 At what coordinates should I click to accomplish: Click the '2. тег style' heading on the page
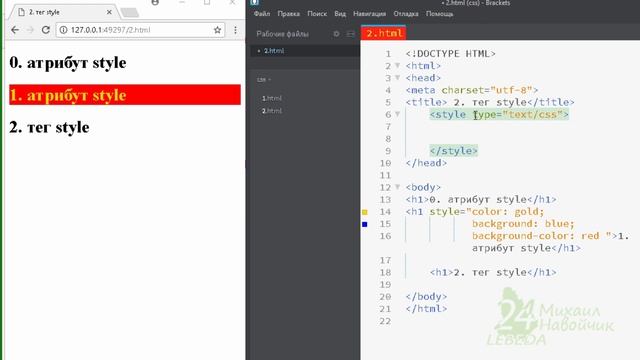click(x=49, y=127)
